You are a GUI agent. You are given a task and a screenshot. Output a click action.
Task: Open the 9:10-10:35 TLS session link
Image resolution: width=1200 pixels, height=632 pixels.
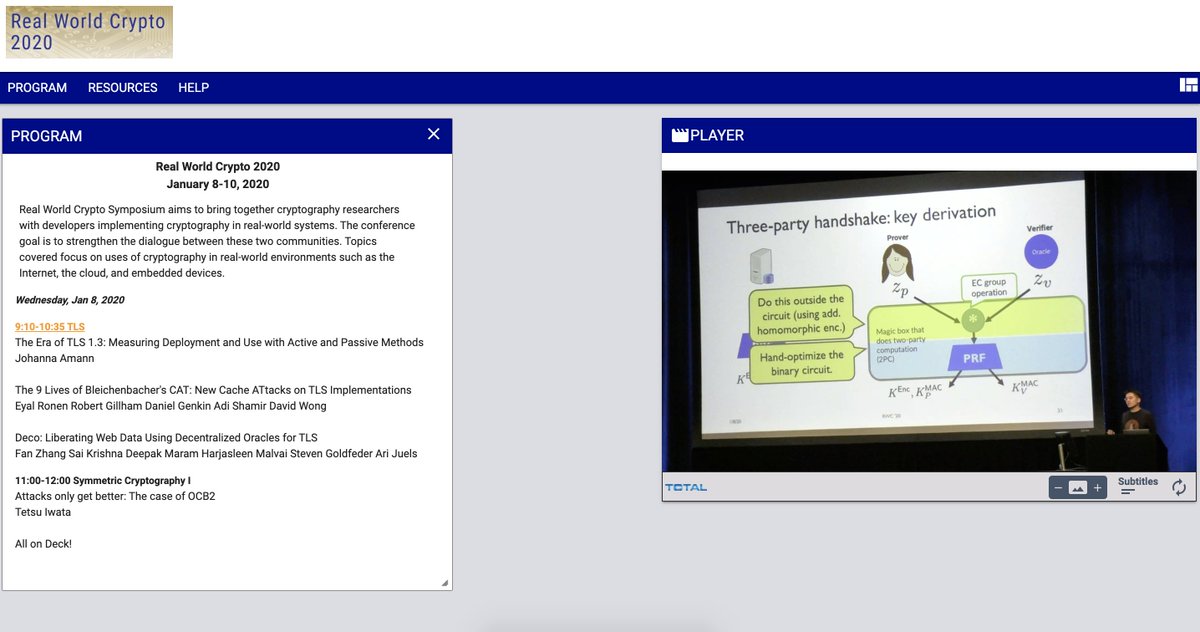[x=50, y=327]
